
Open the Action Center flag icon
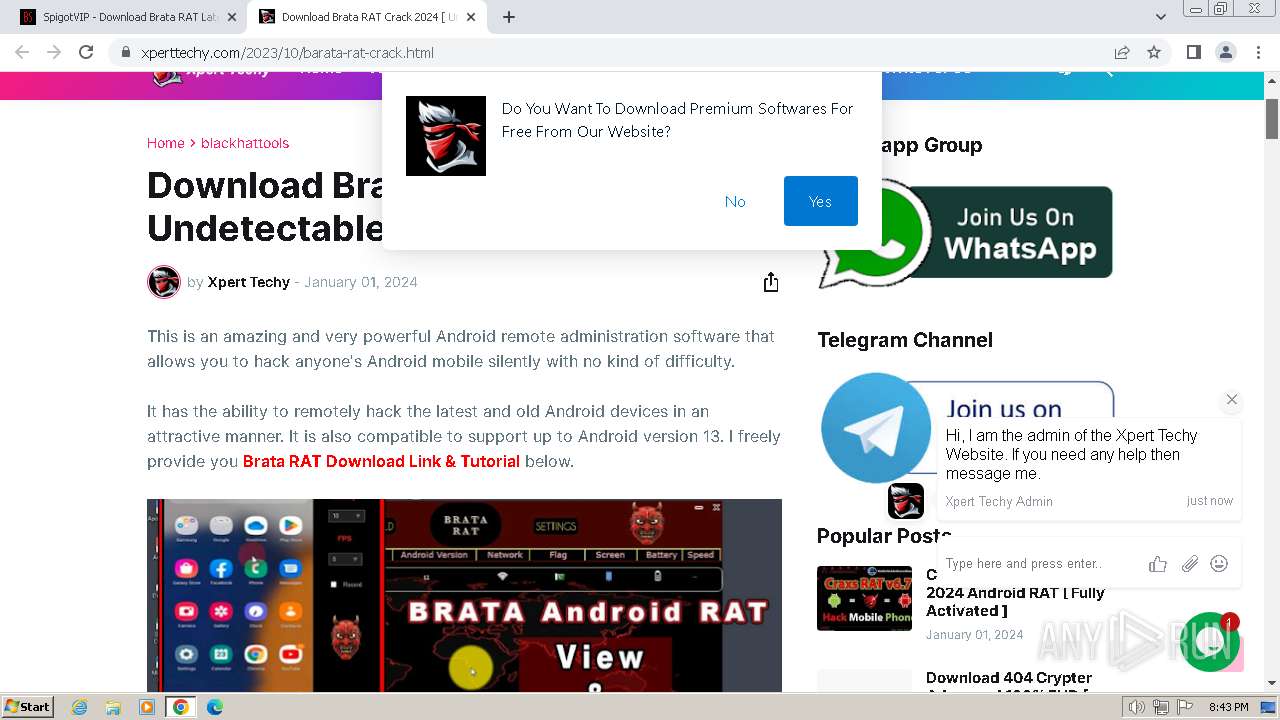click(1184, 707)
